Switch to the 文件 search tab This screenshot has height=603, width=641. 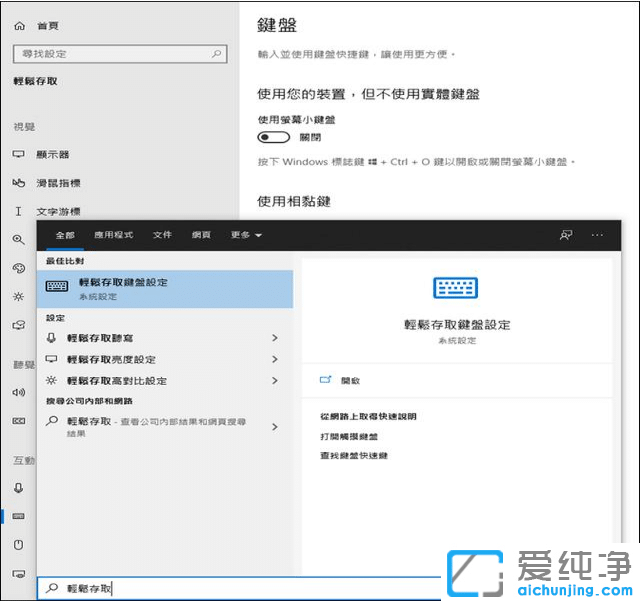point(162,235)
